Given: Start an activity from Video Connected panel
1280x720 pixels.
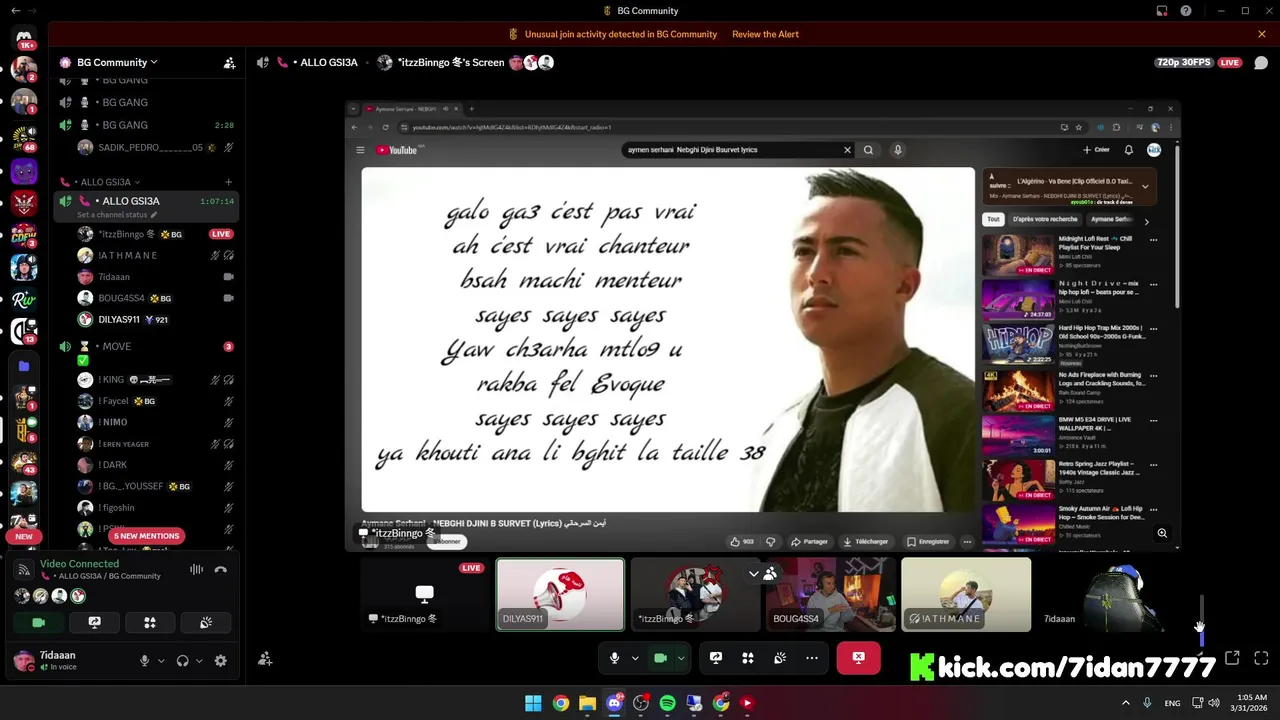Looking at the screenshot, I should click(150, 622).
